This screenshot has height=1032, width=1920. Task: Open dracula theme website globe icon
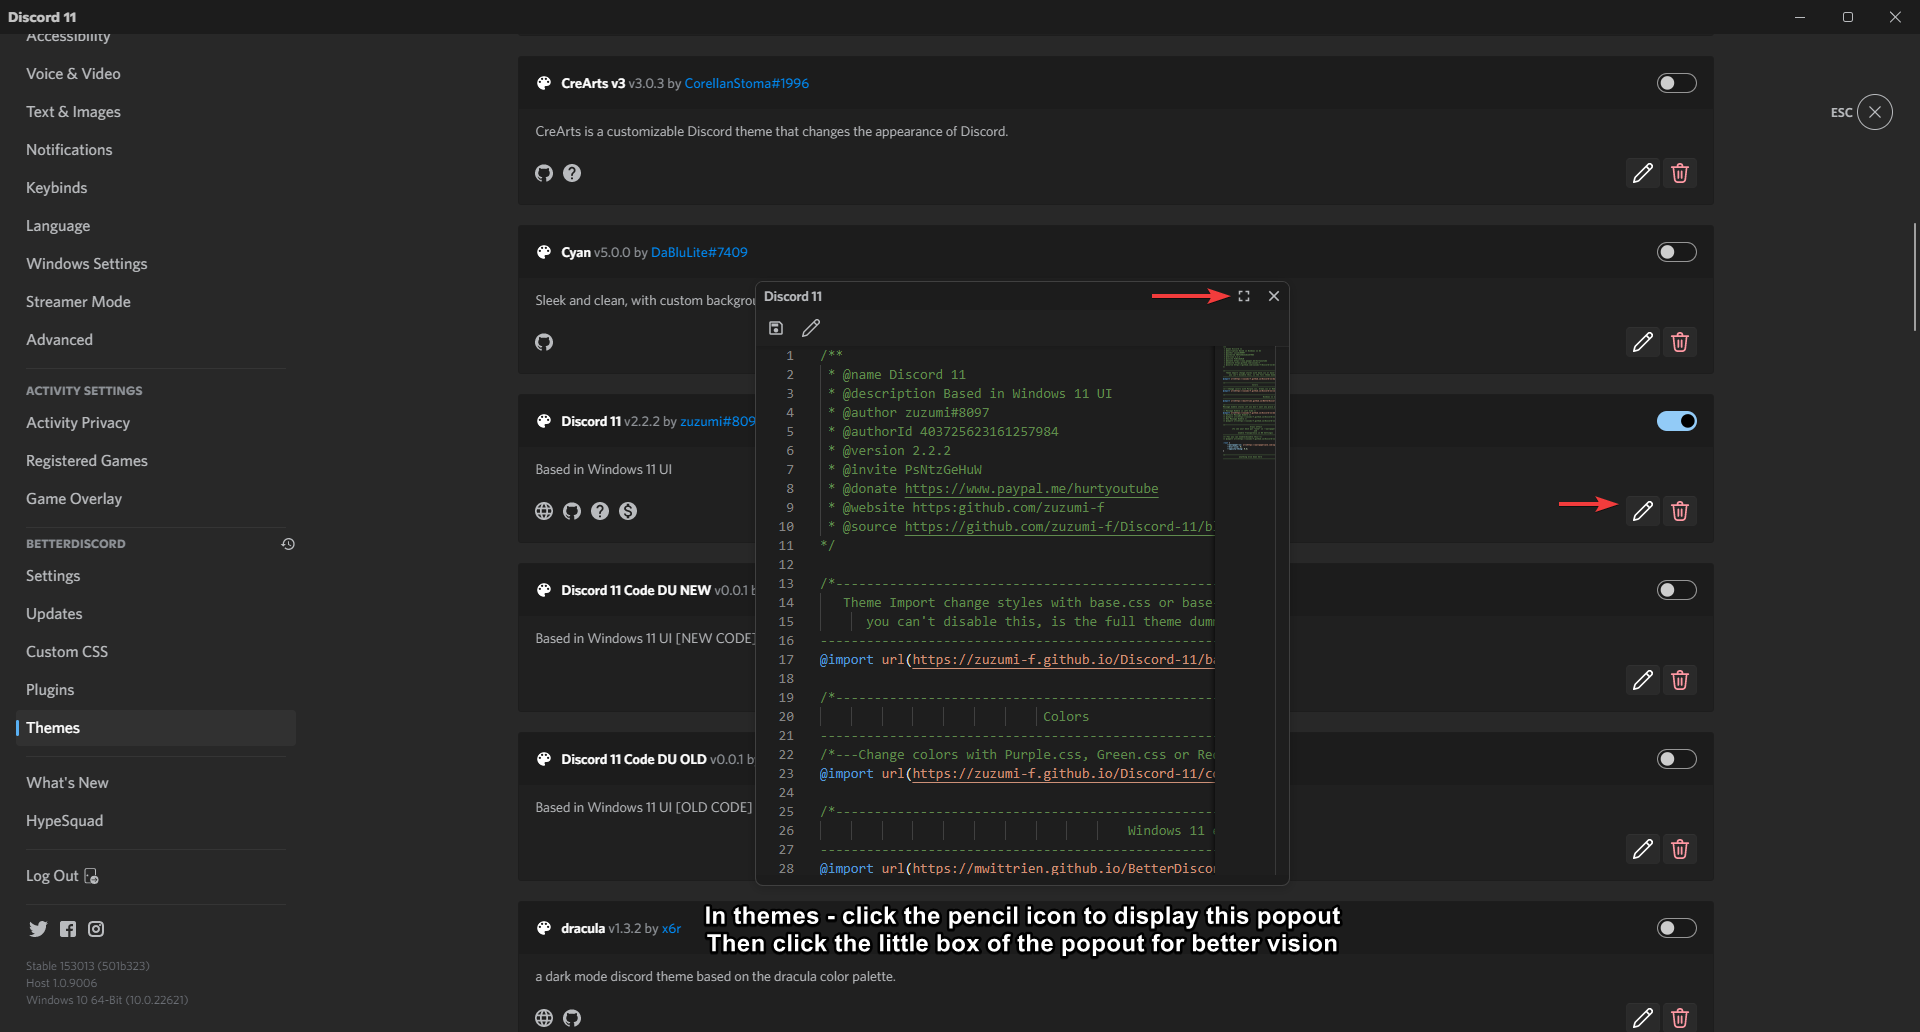coord(544,1018)
